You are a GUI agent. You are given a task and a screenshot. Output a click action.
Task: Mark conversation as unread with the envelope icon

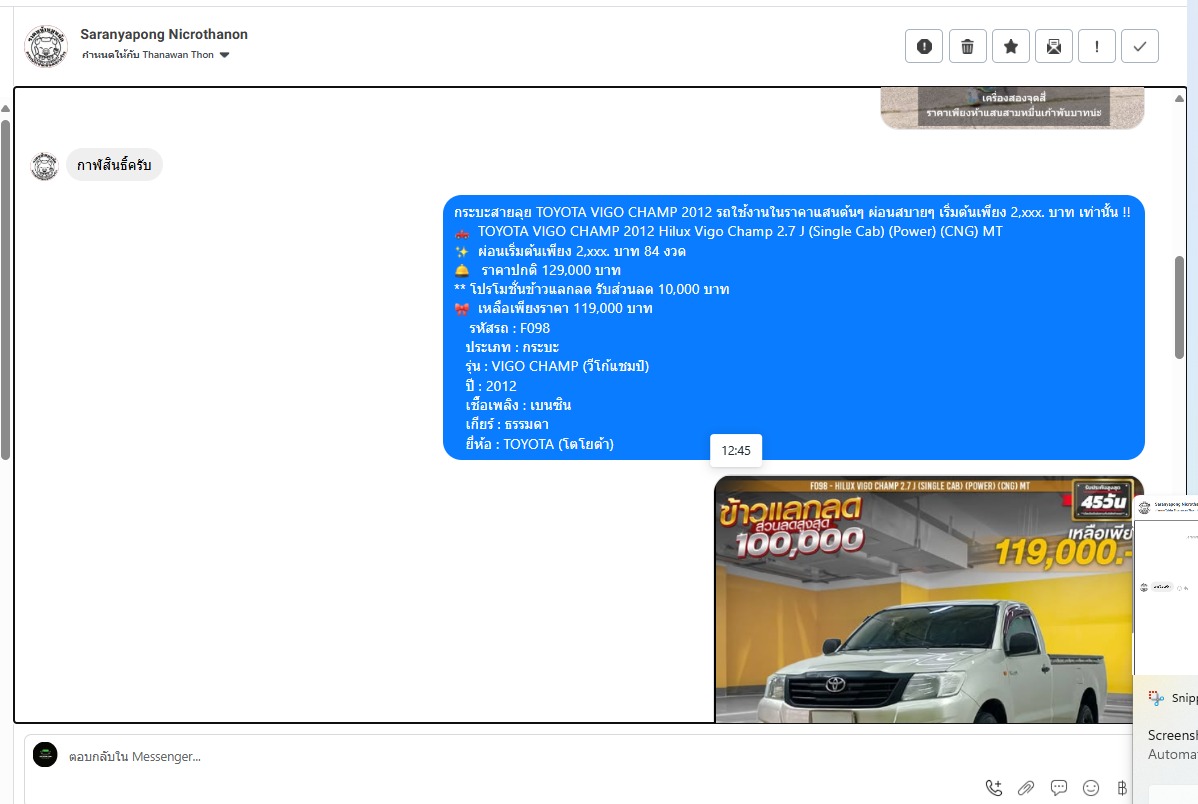tap(1054, 47)
